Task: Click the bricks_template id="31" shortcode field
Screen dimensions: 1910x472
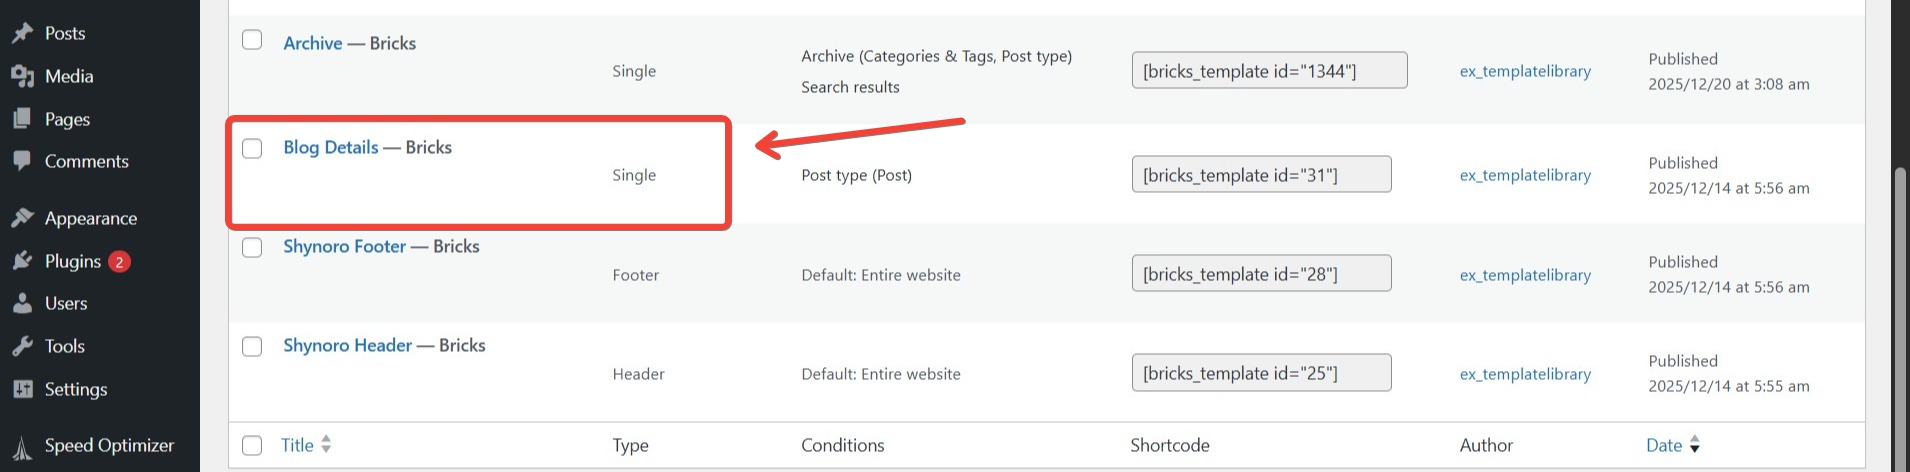Action: point(1261,174)
